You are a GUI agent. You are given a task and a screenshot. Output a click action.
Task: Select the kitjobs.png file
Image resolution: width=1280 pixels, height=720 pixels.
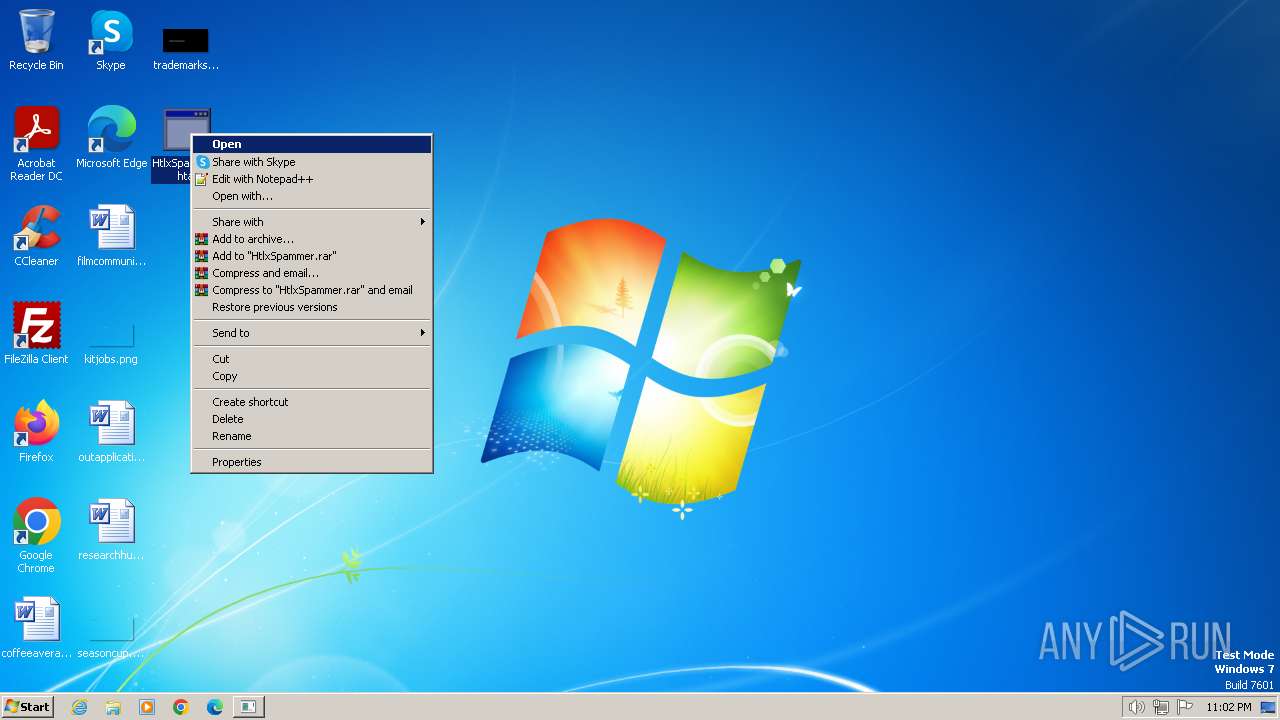[x=111, y=342]
